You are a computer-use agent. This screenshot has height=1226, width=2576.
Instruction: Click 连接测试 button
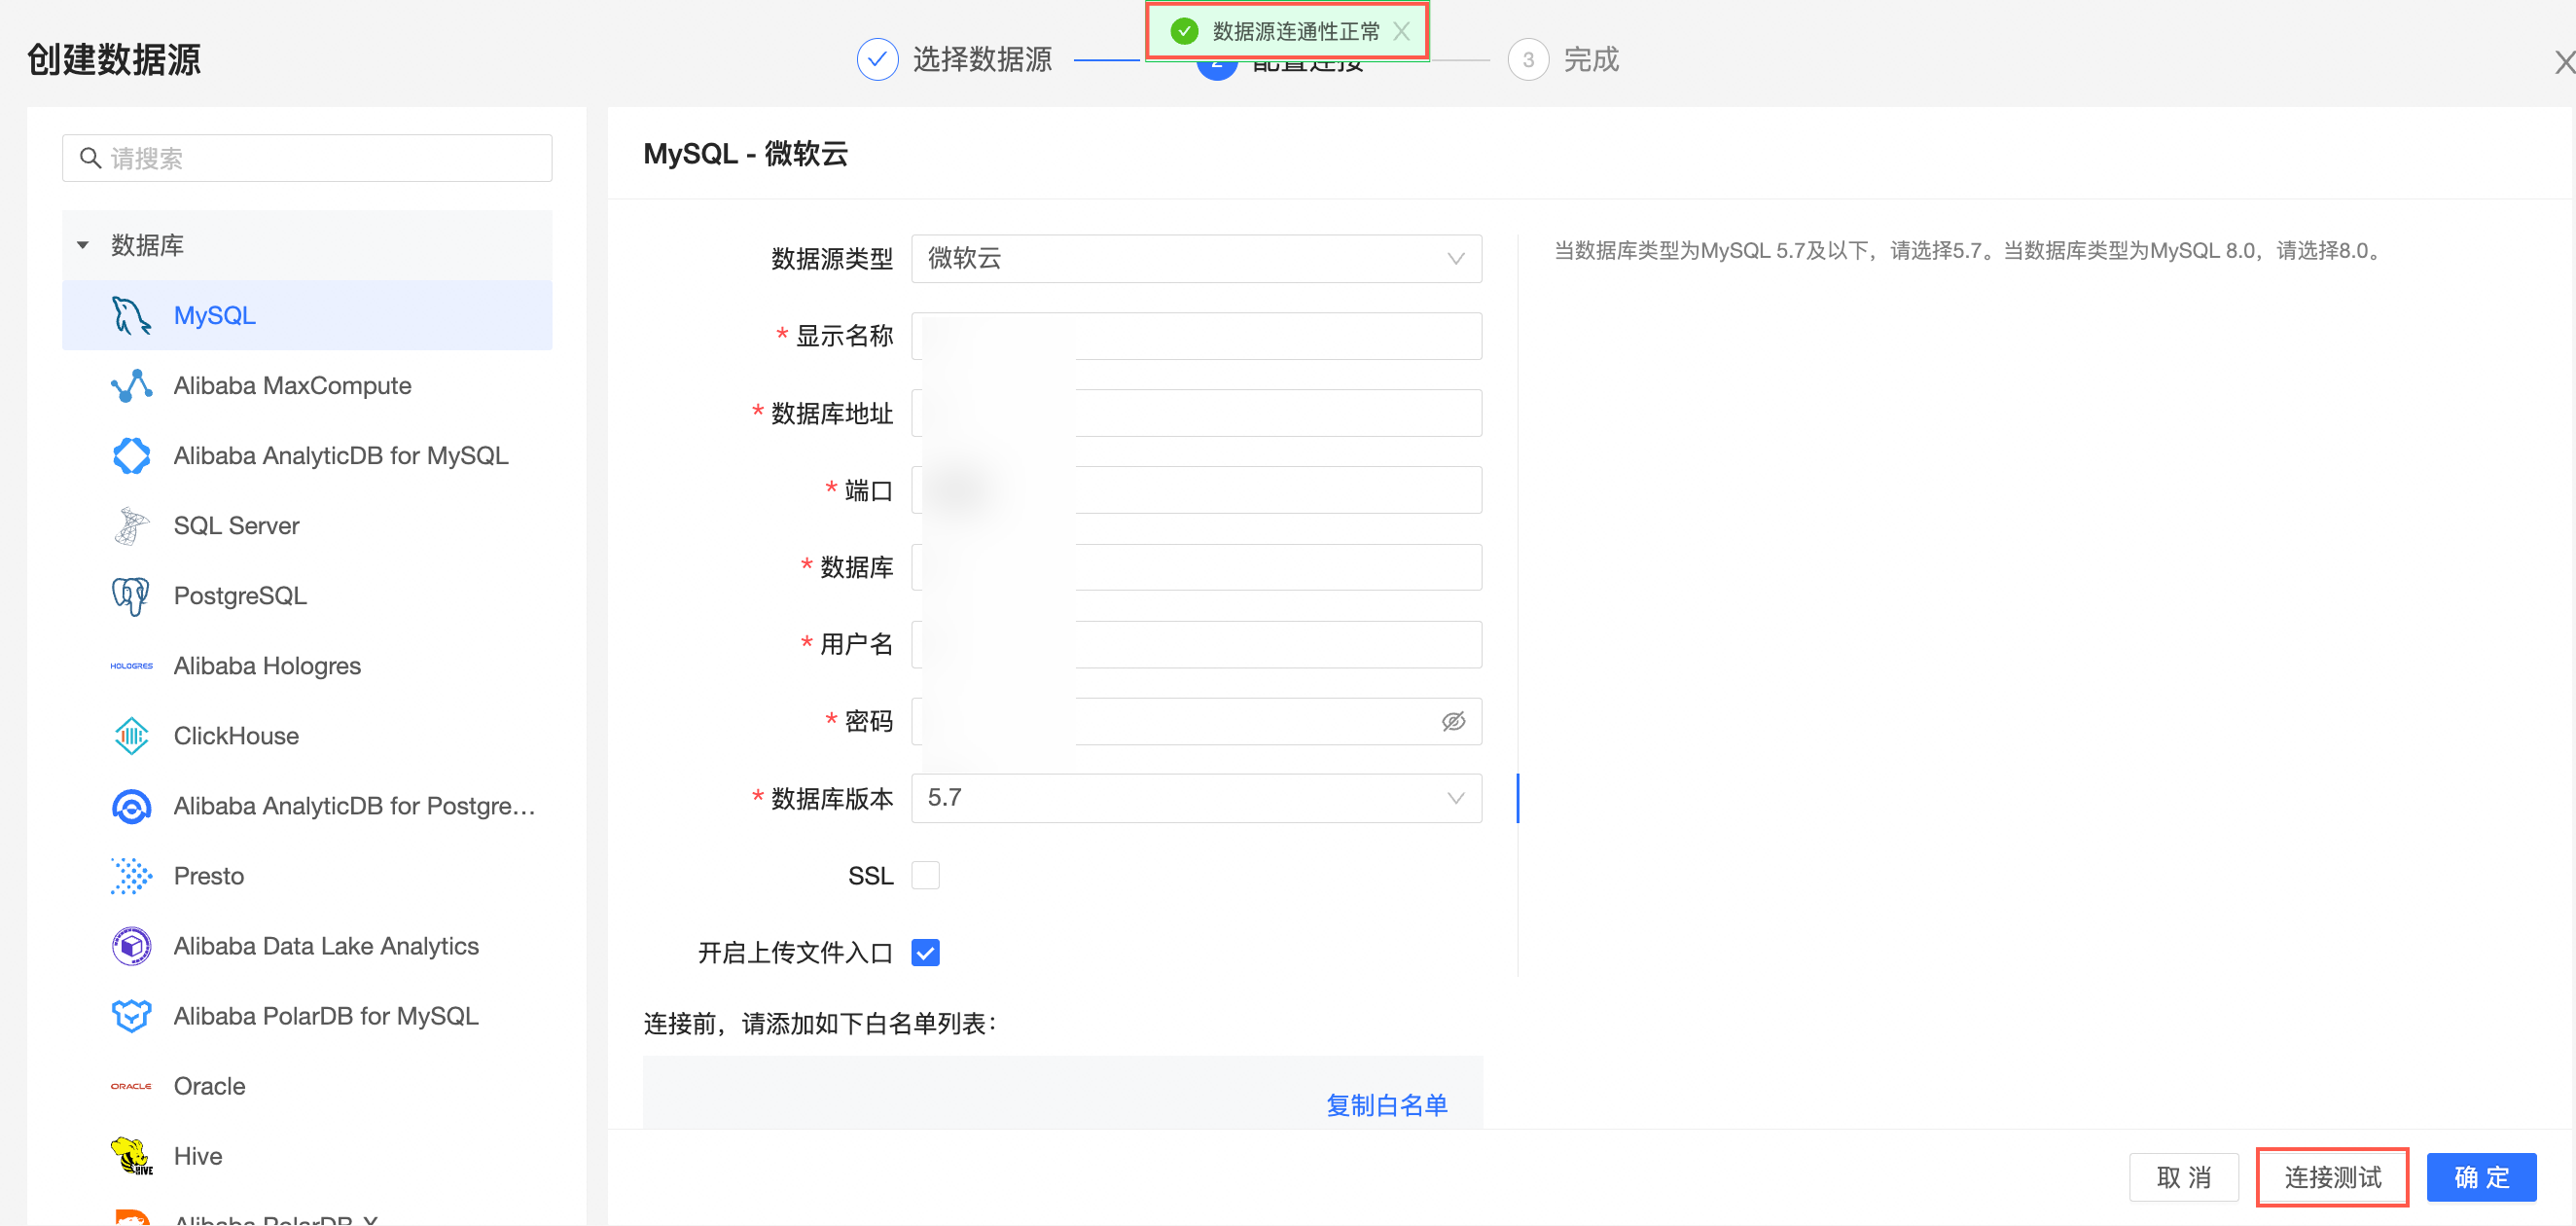coord(2332,1177)
